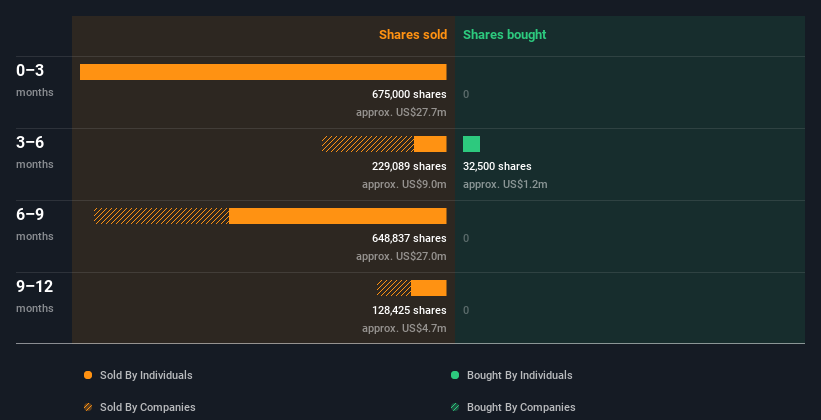The width and height of the screenshot is (821, 420).
Task: Toggle the Bought By Individuals legend label
Action: [x=519, y=375]
